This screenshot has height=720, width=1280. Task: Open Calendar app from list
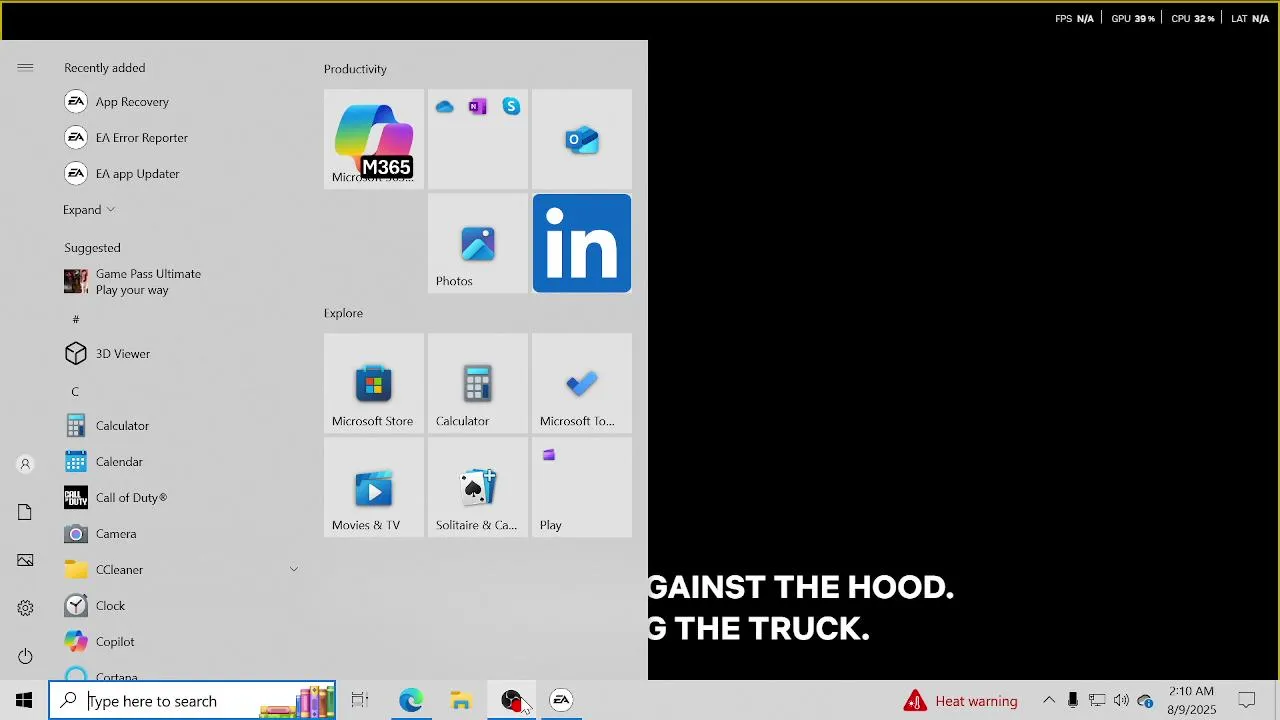coord(180,462)
